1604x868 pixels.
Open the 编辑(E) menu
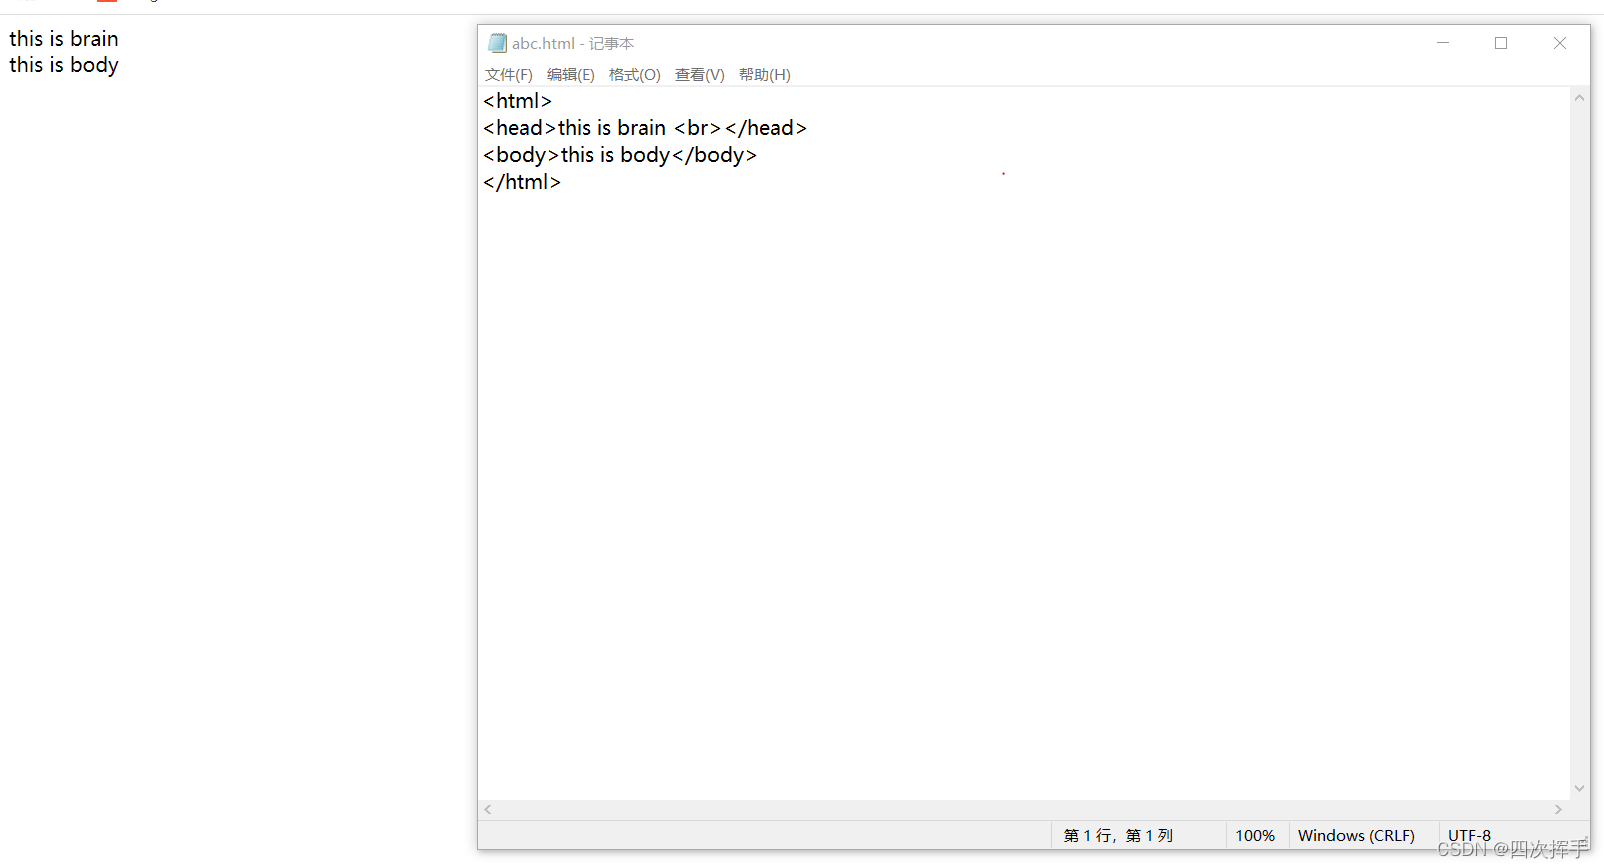tap(571, 75)
